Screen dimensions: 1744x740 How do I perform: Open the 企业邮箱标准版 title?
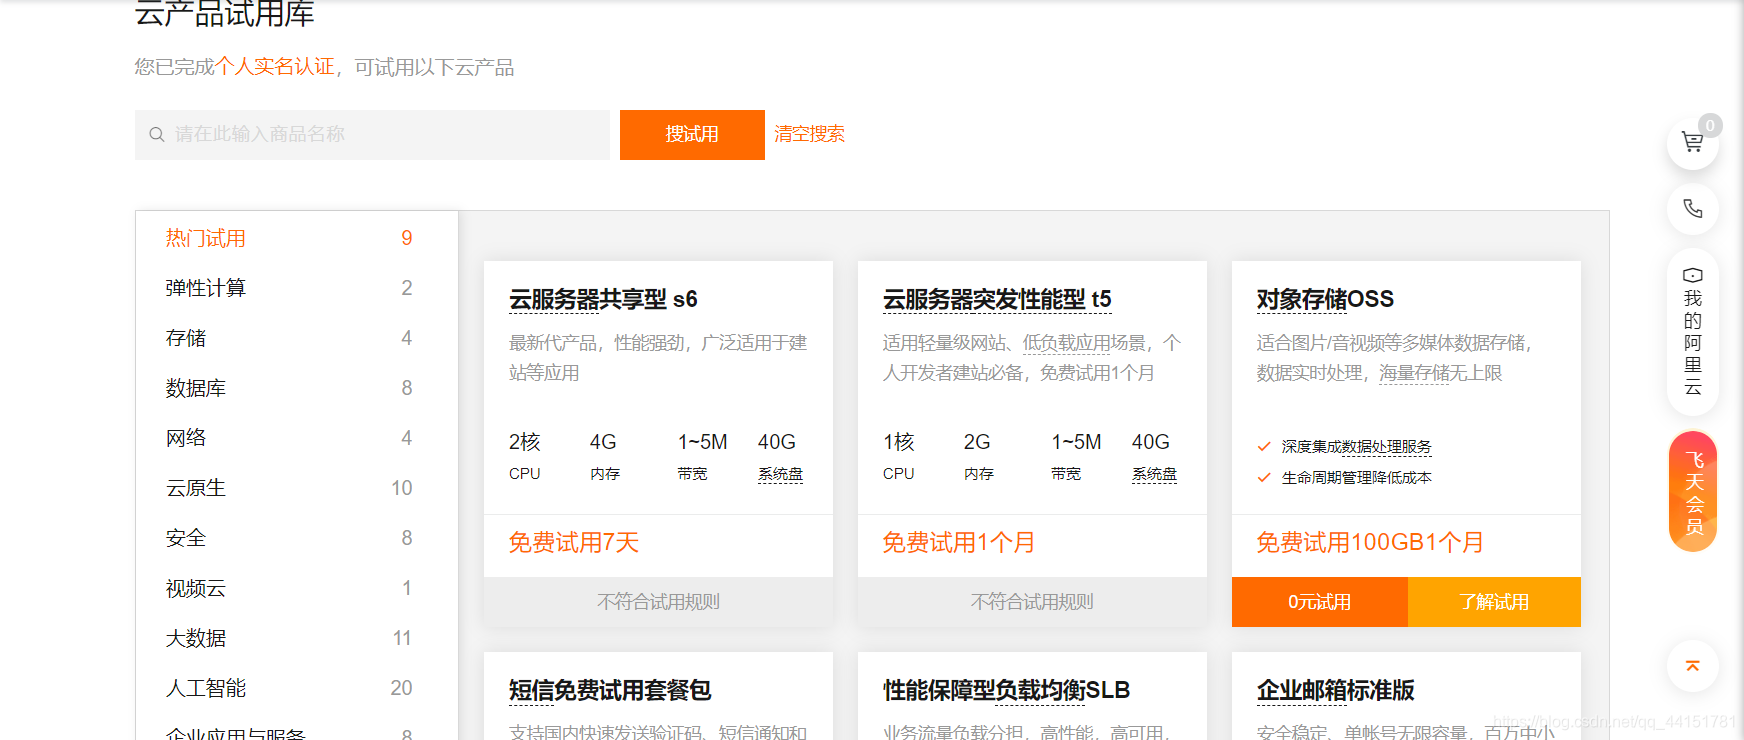tap(1335, 690)
